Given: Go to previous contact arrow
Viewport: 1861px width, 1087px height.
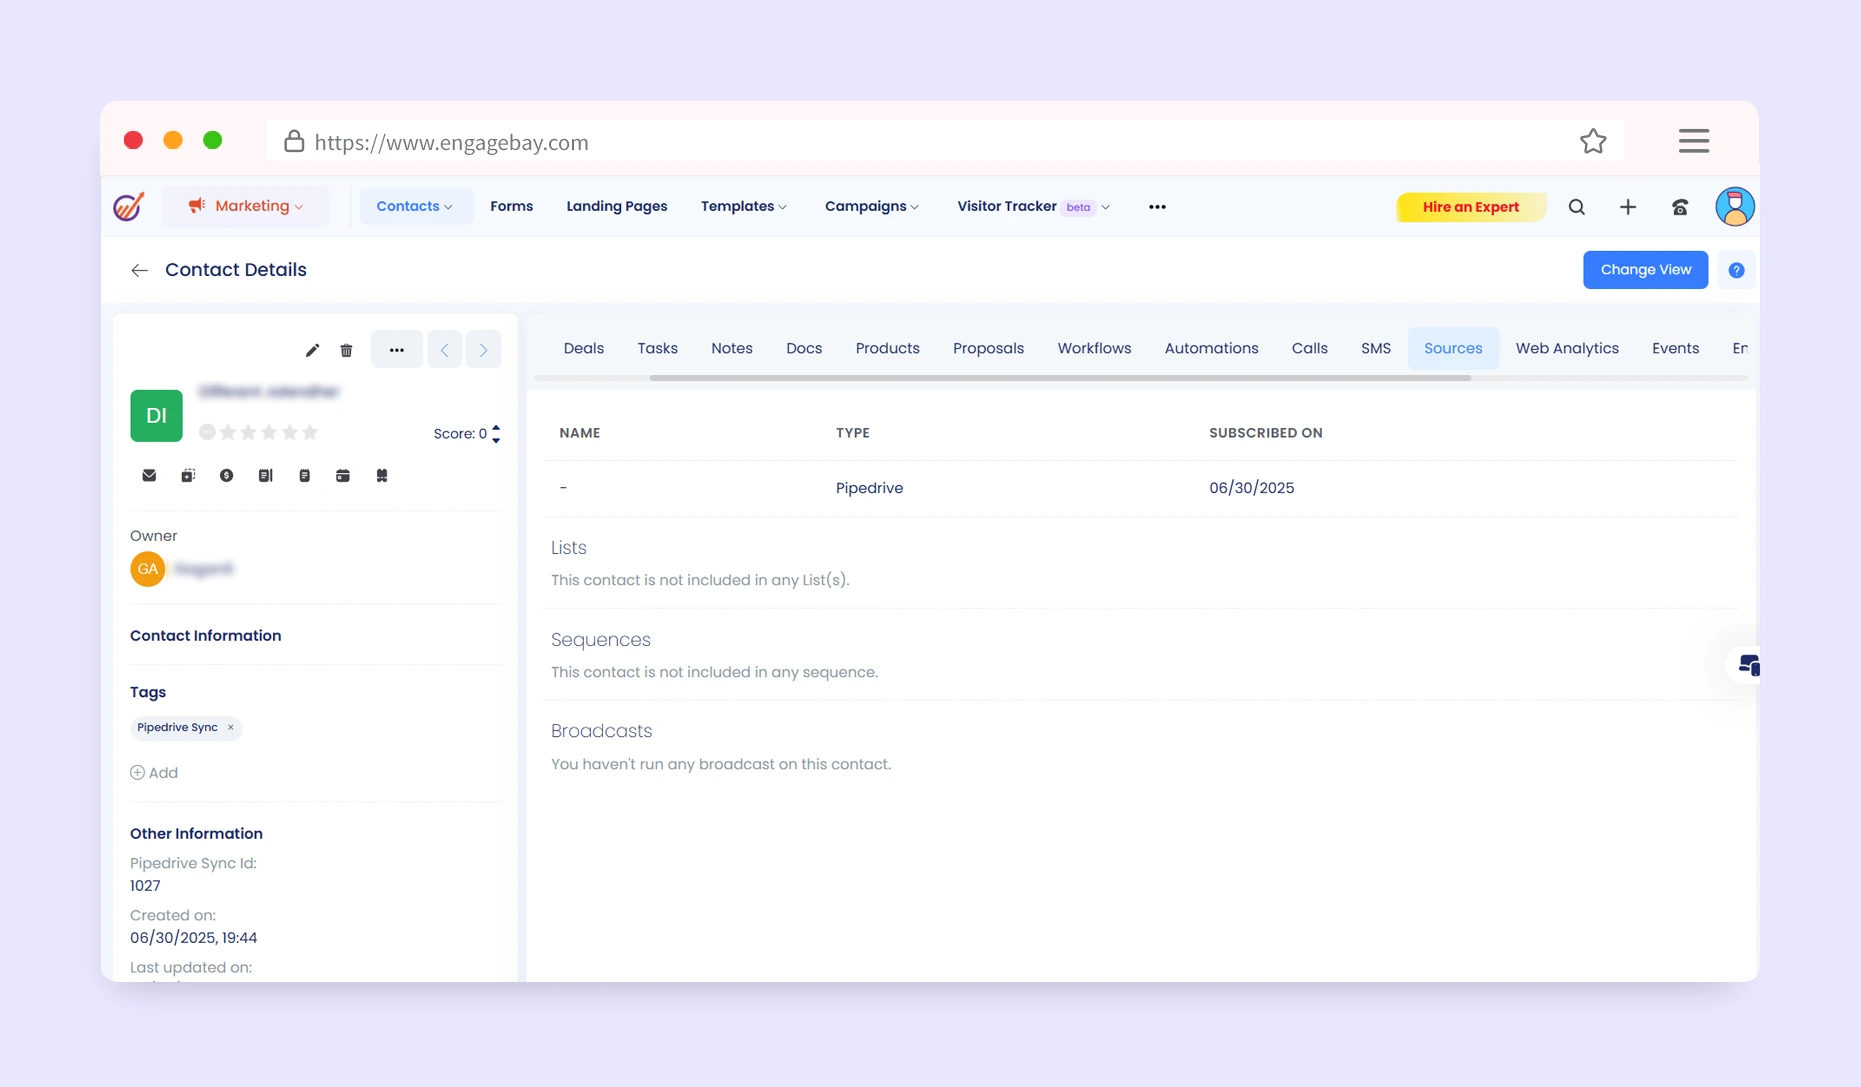Looking at the screenshot, I should [x=445, y=350].
